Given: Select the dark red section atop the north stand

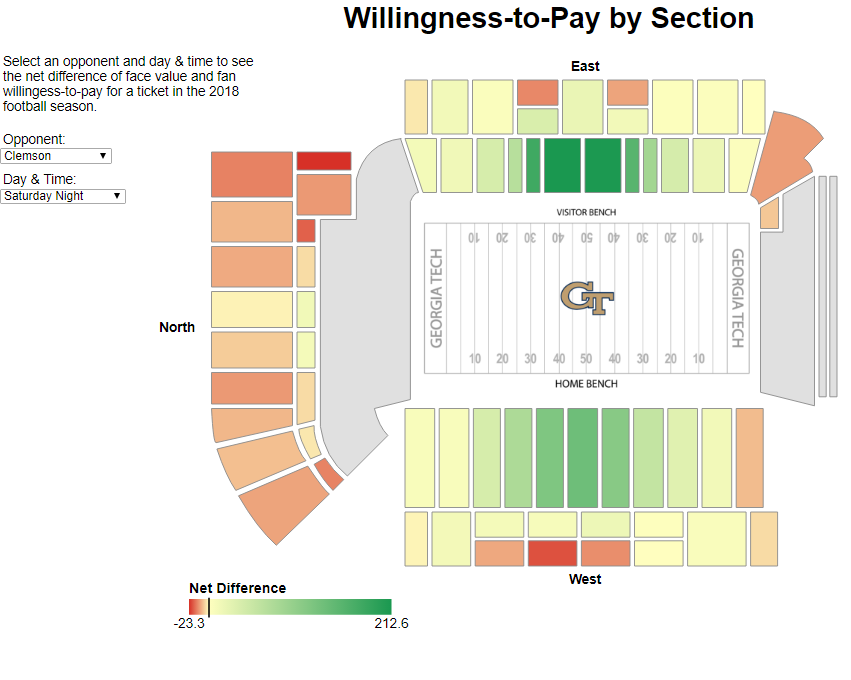Looking at the screenshot, I should click(x=323, y=161).
